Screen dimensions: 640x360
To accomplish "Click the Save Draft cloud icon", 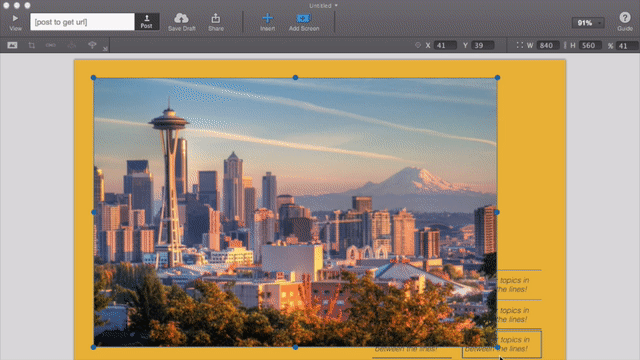I will point(181,18).
